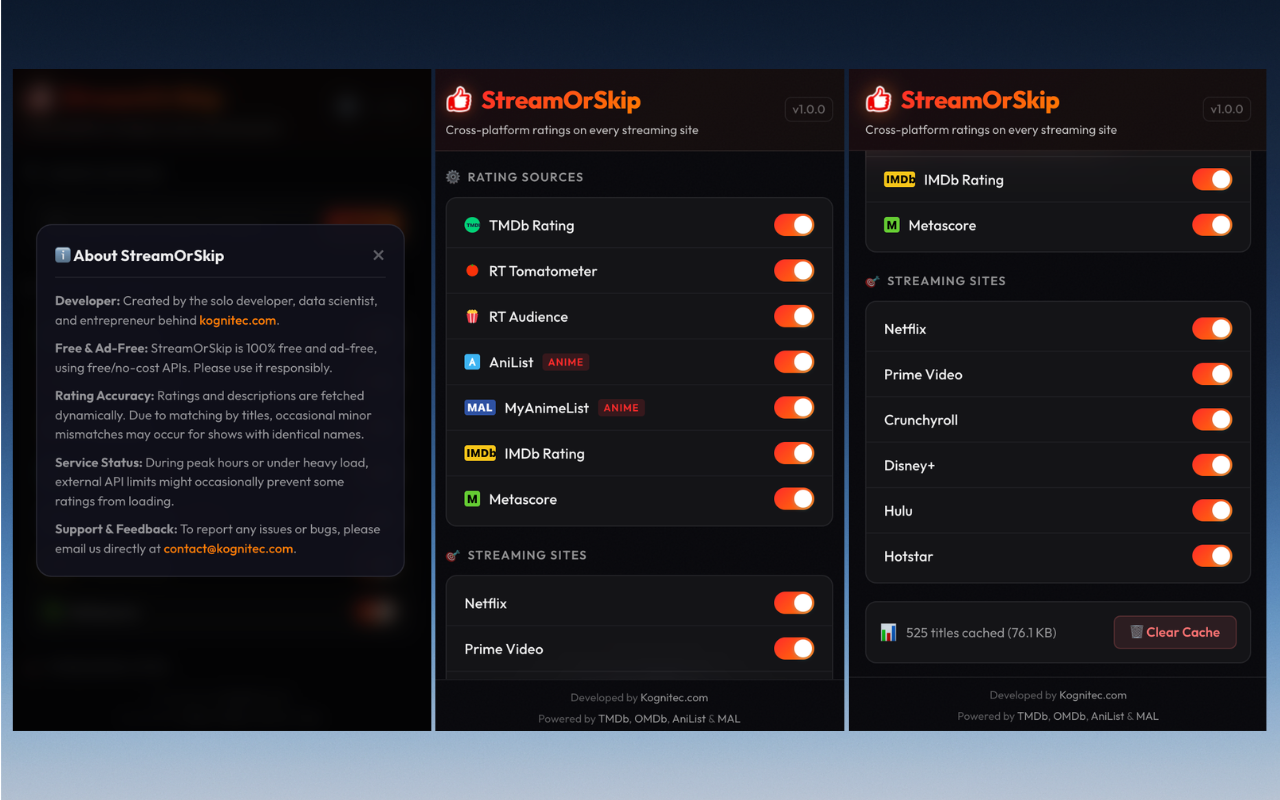Disable the Crunchyroll switch
Viewport: 1280px width, 800px height.
point(1212,420)
